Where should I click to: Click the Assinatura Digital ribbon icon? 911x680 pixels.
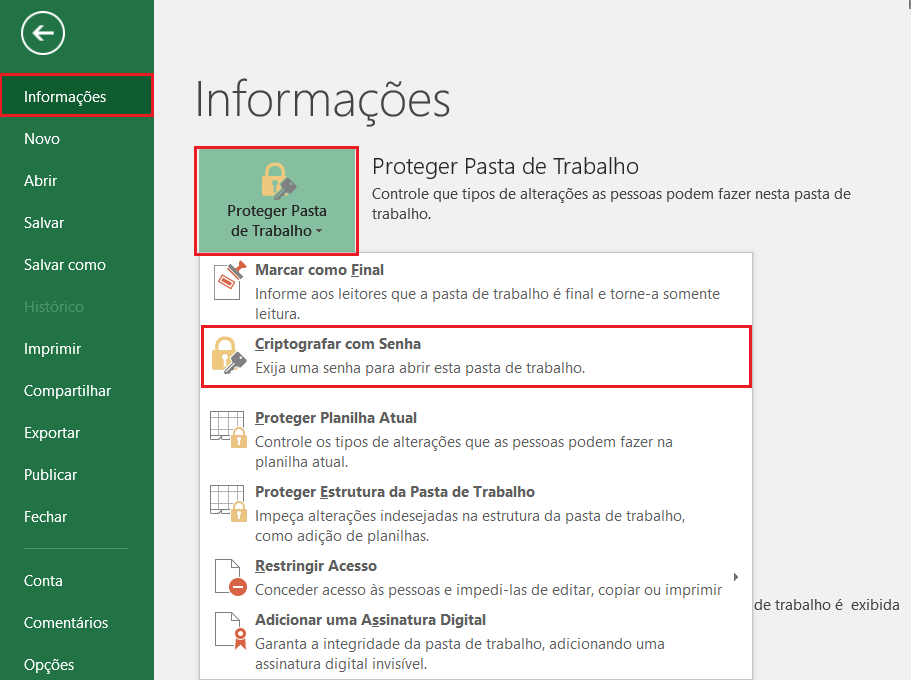click(229, 631)
